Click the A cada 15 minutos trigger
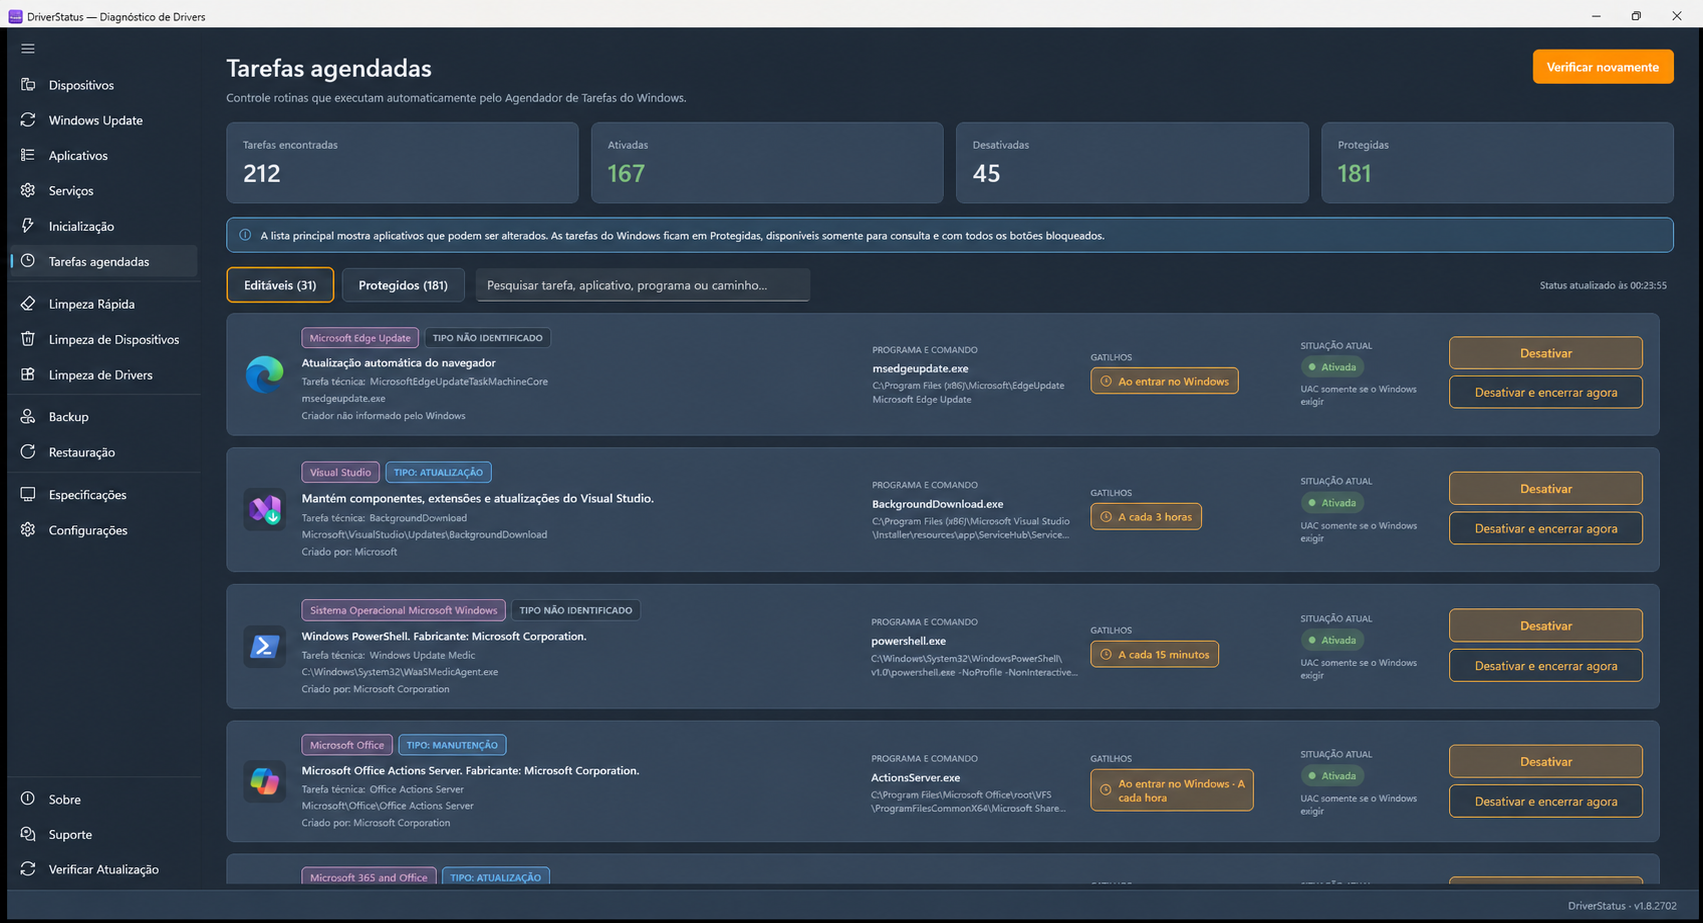Image resolution: width=1703 pixels, height=923 pixels. (x=1154, y=654)
